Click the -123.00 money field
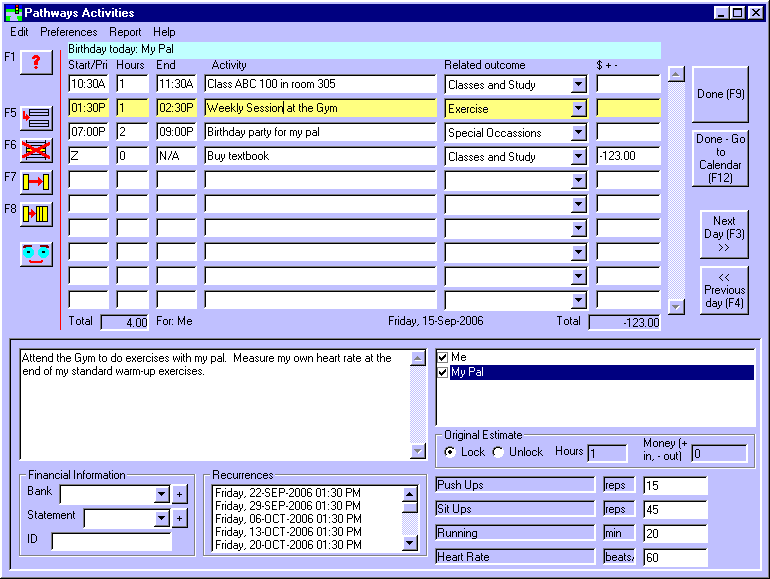 [628, 156]
